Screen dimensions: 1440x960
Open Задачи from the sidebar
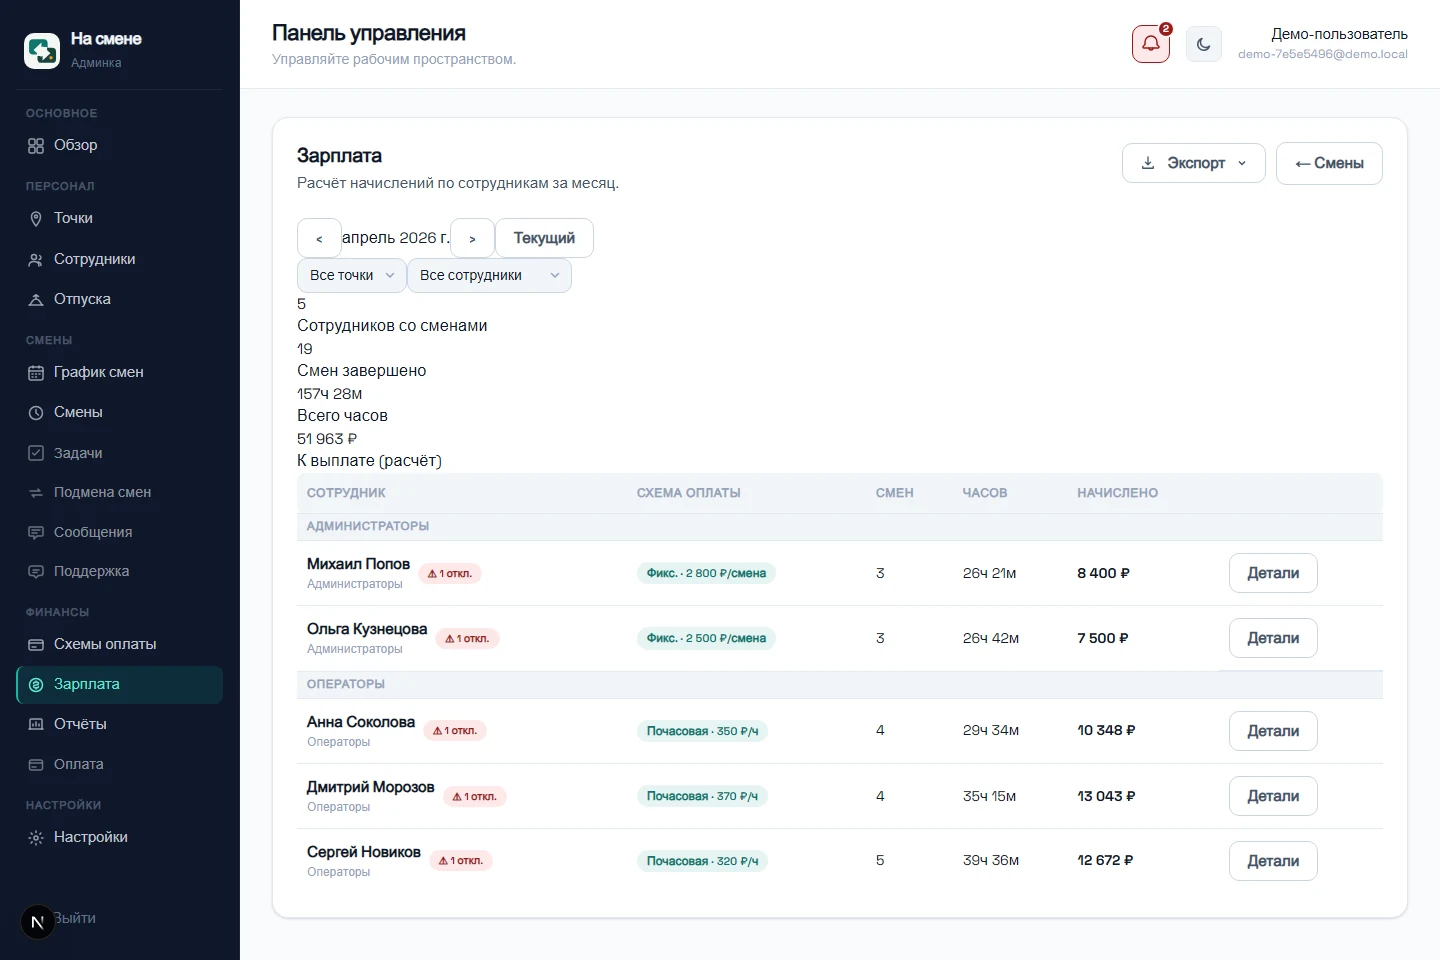(x=120, y=453)
